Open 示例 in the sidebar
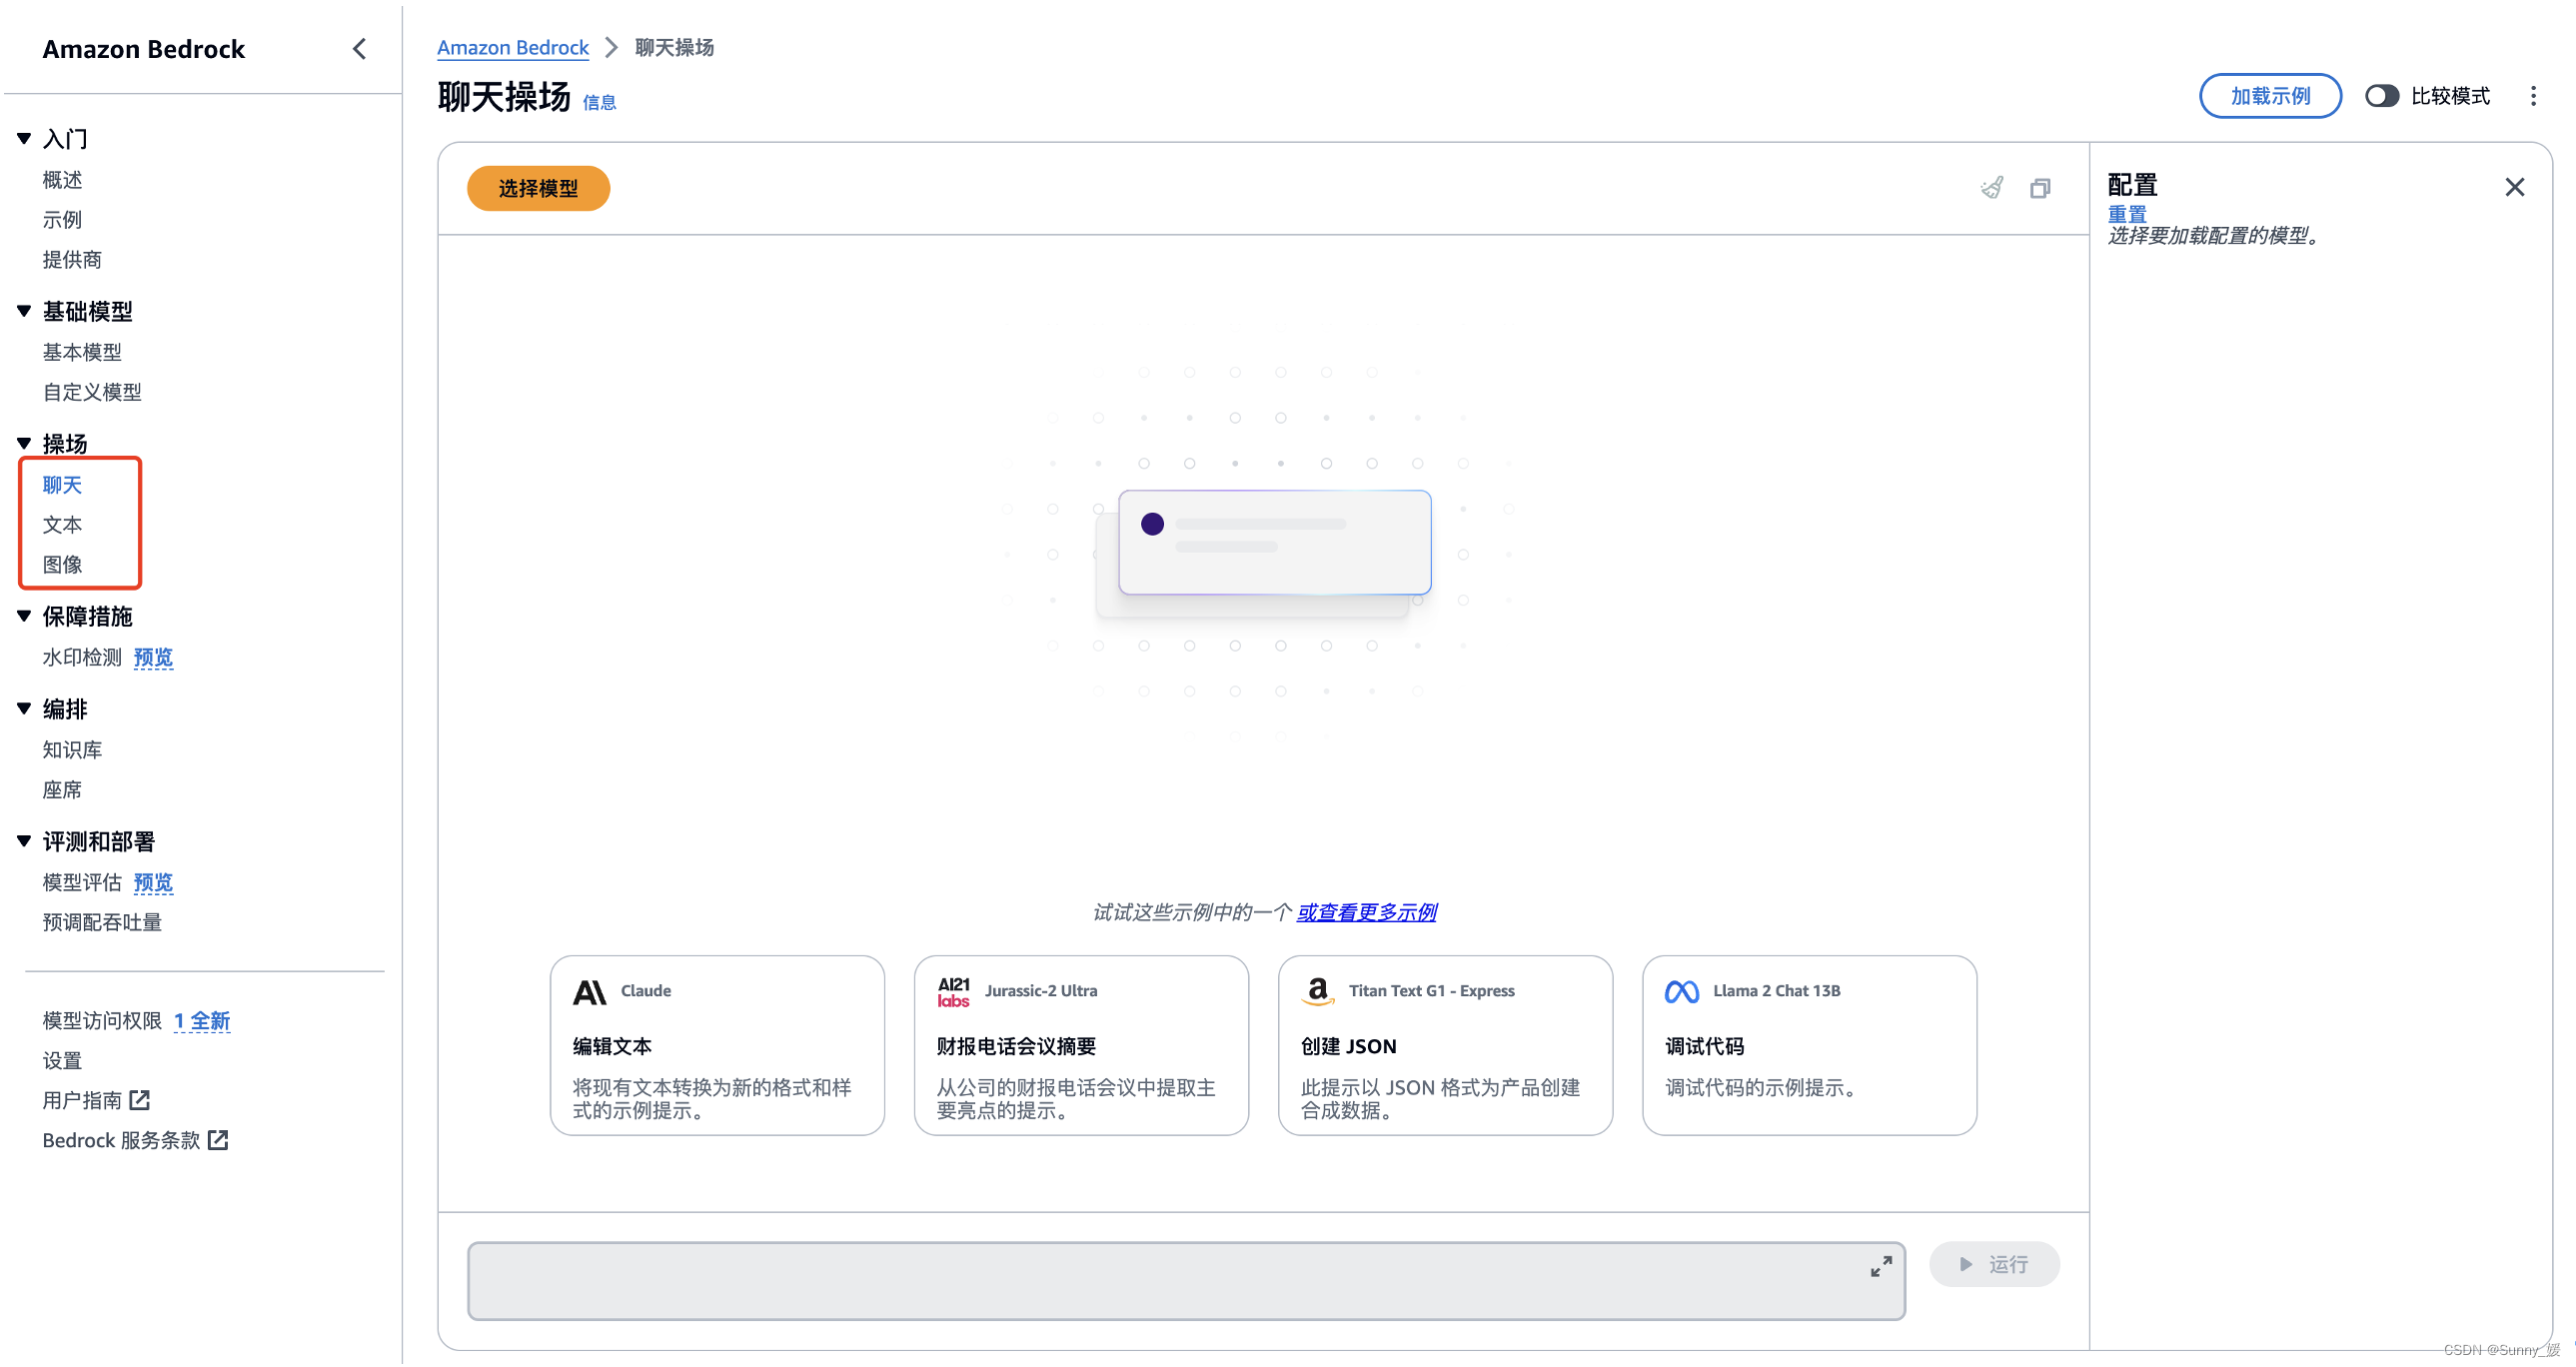2576x1367 pixels. pos(62,220)
